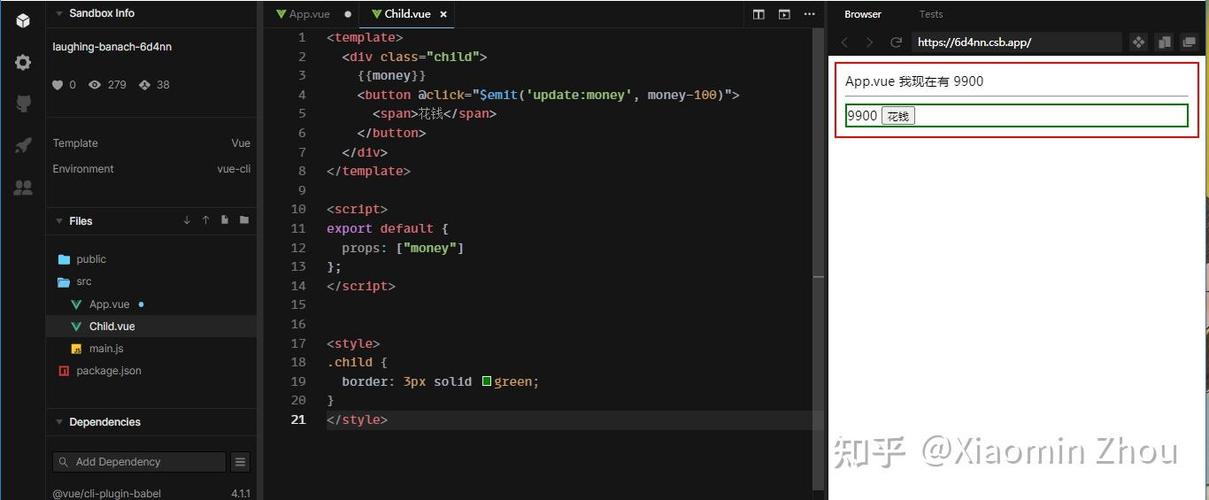Collapse the Sandbox Info section

(x=59, y=14)
